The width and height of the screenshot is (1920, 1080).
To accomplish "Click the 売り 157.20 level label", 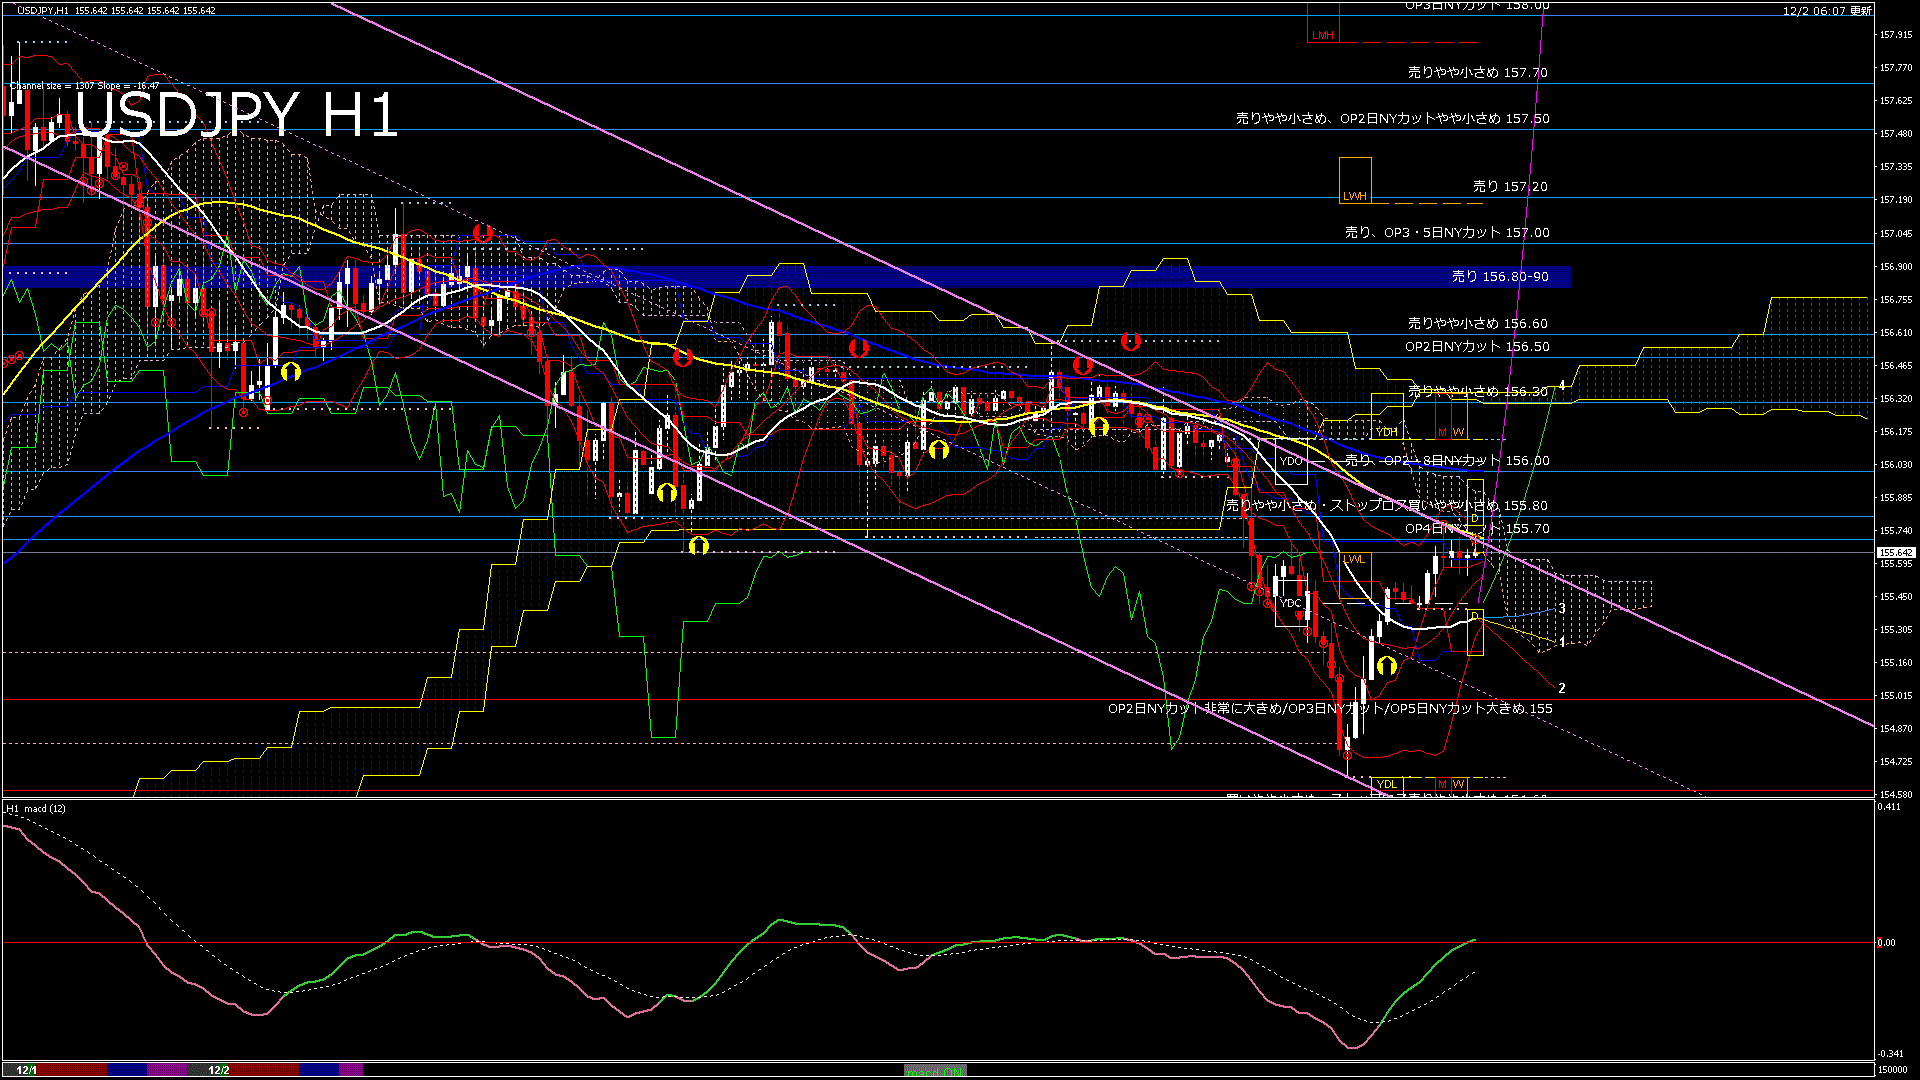I will (1509, 187).
